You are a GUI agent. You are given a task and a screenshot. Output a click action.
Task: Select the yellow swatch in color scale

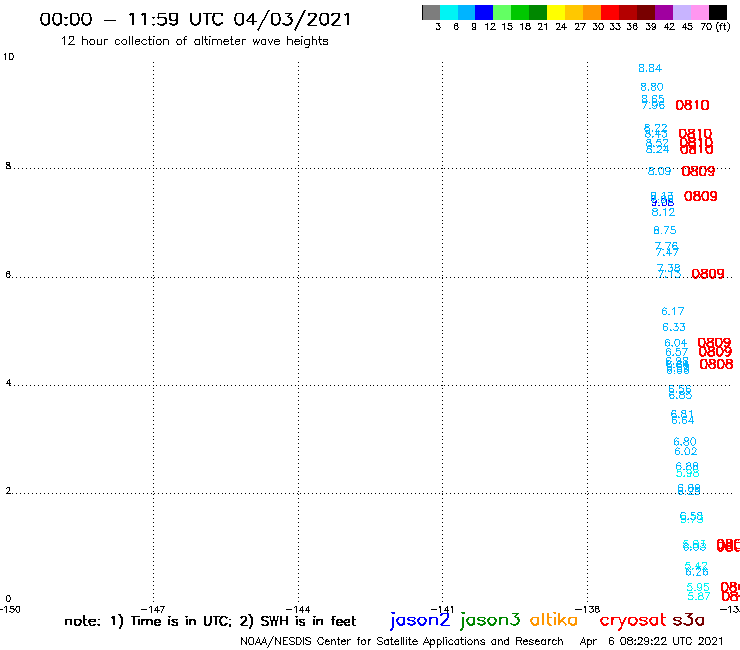click(x=556, y=12)
